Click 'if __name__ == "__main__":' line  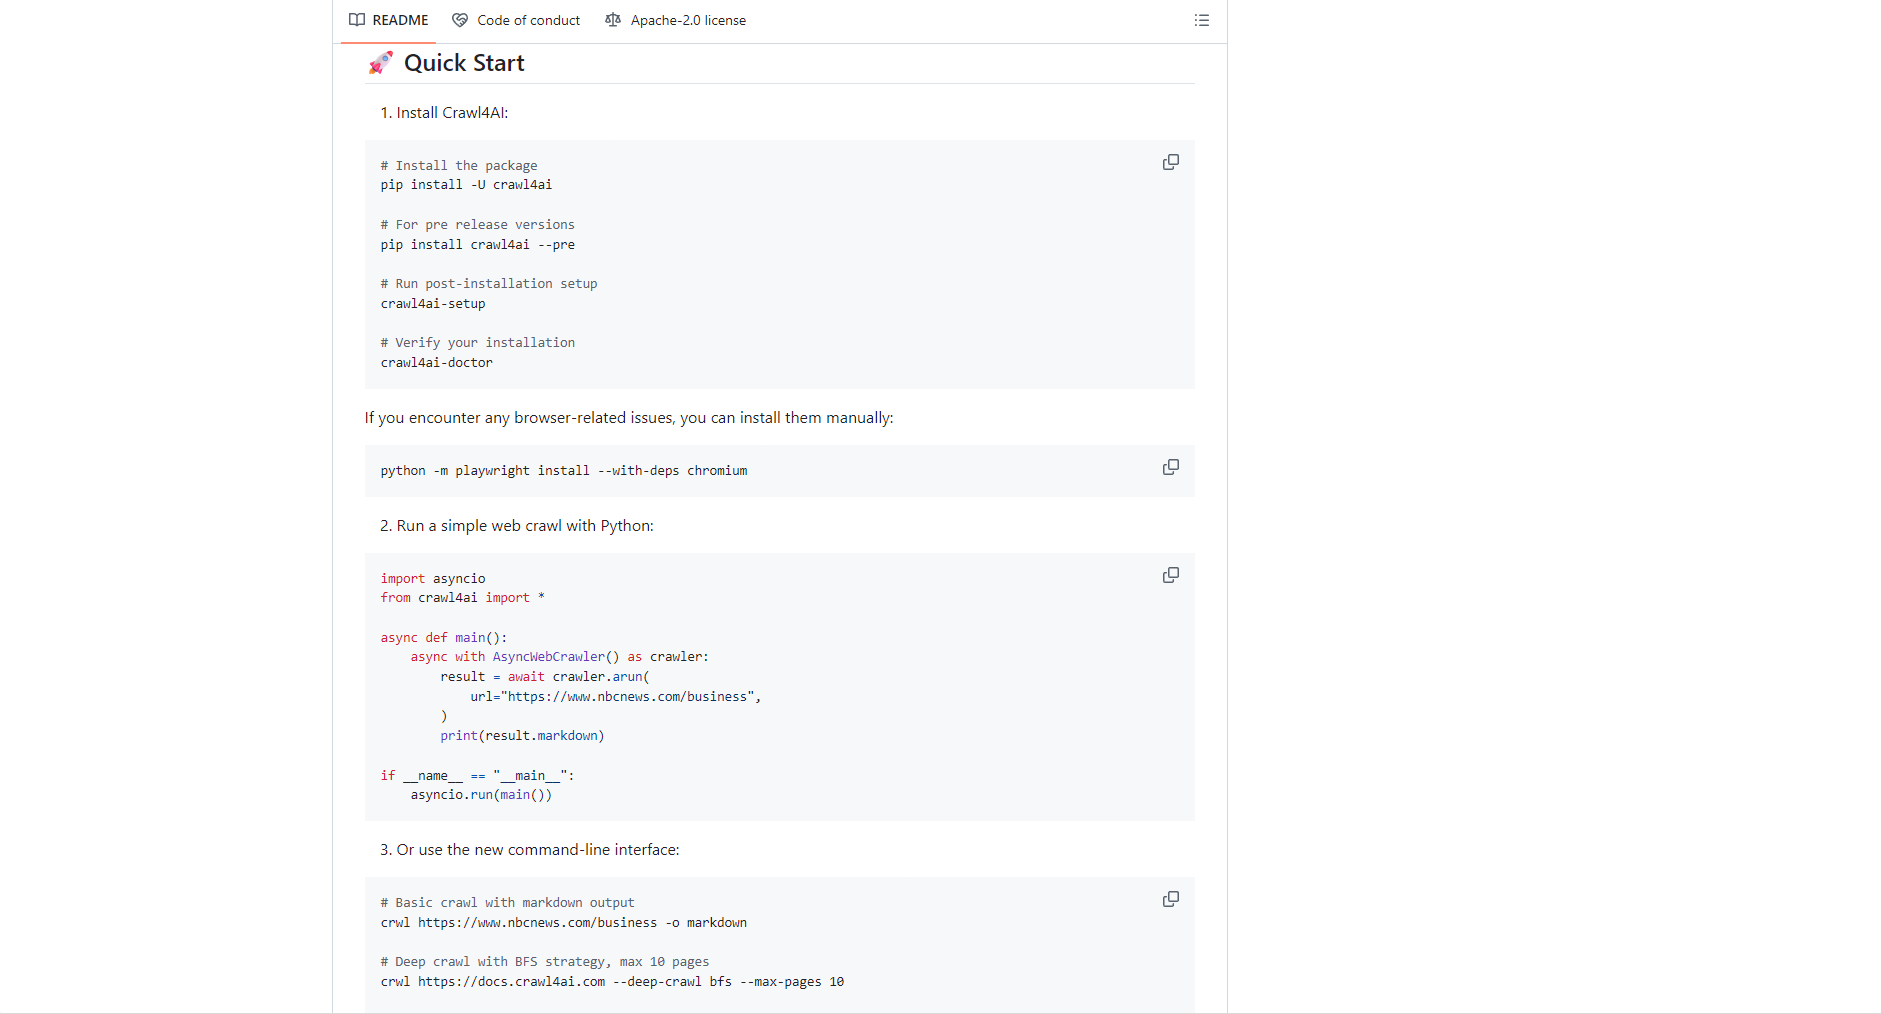[478, 776]
